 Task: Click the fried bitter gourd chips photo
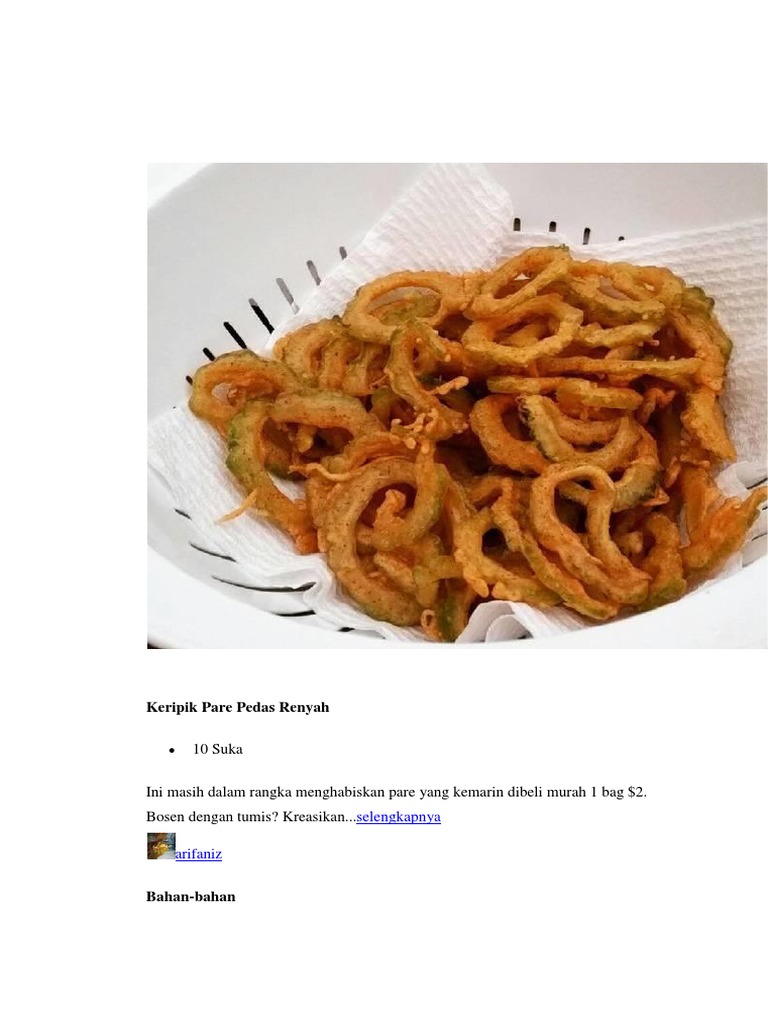point(457,406)
